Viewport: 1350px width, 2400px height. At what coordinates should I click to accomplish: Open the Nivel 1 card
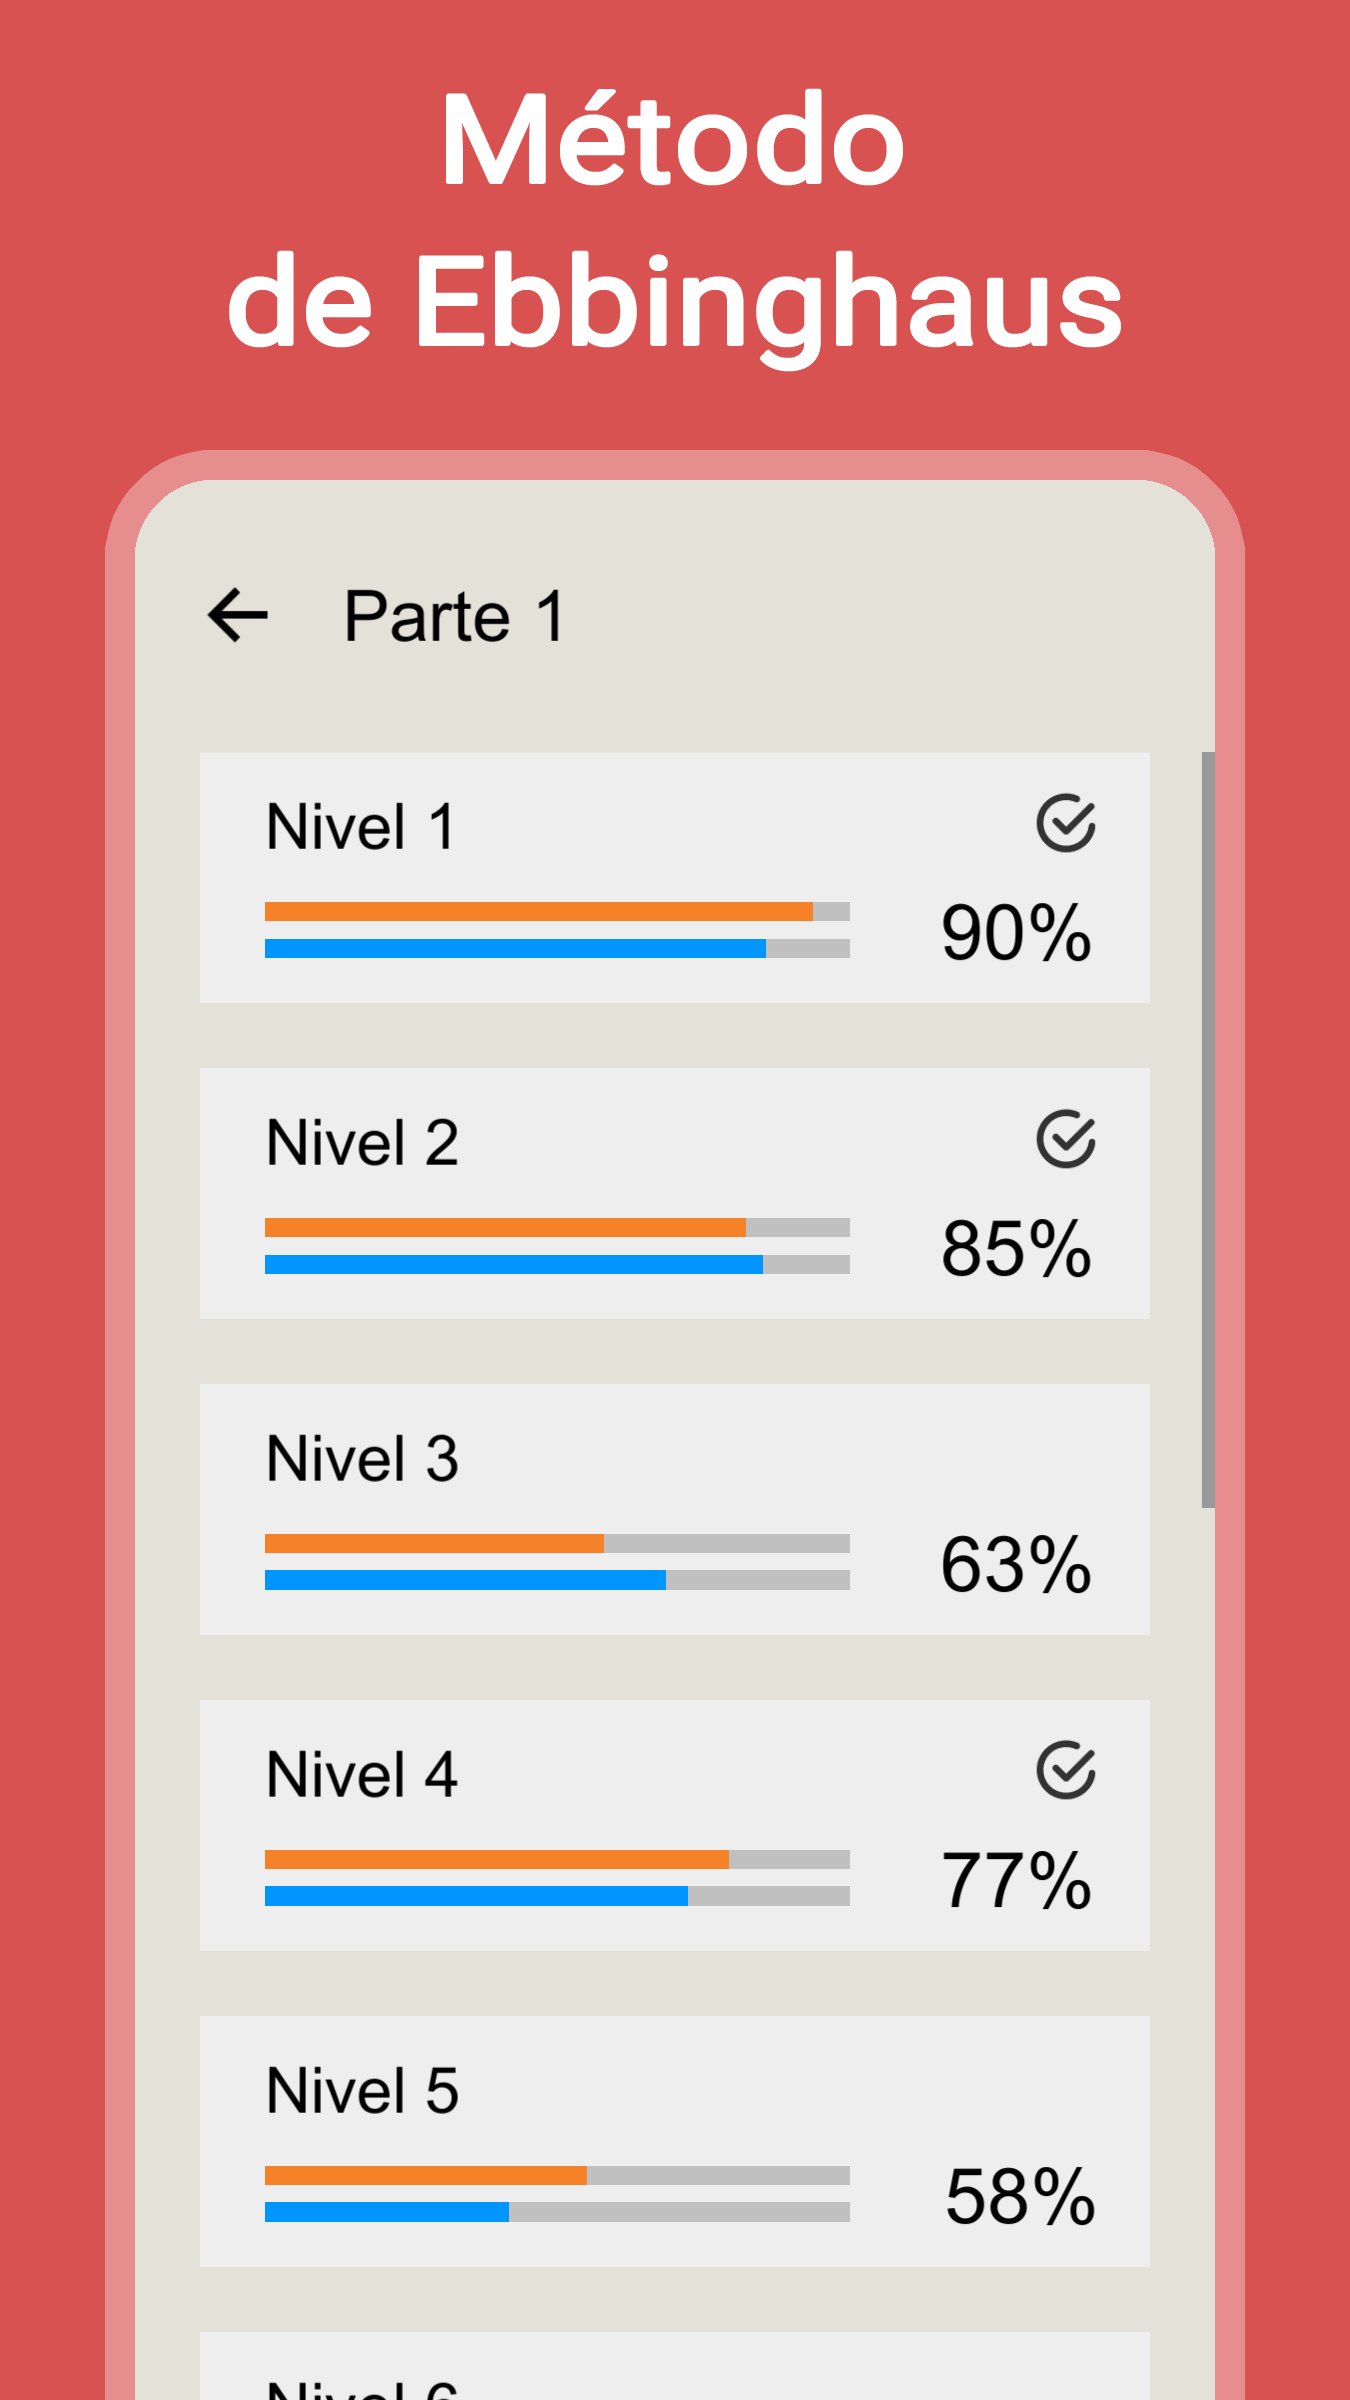click(675, 878)
